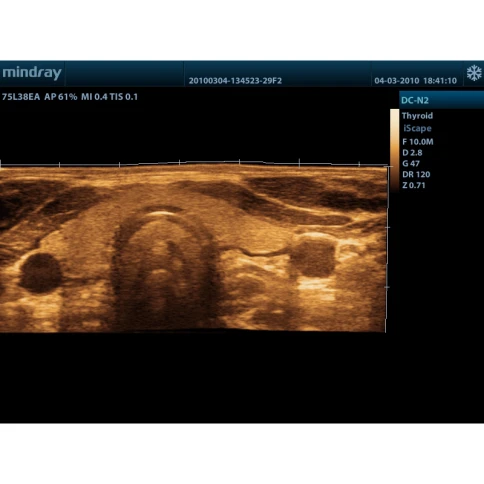Viewport: 484px width, 484px height.
Task: Click the MI 0.4 value
Action: pyautogui.click(x=94, y=97)
